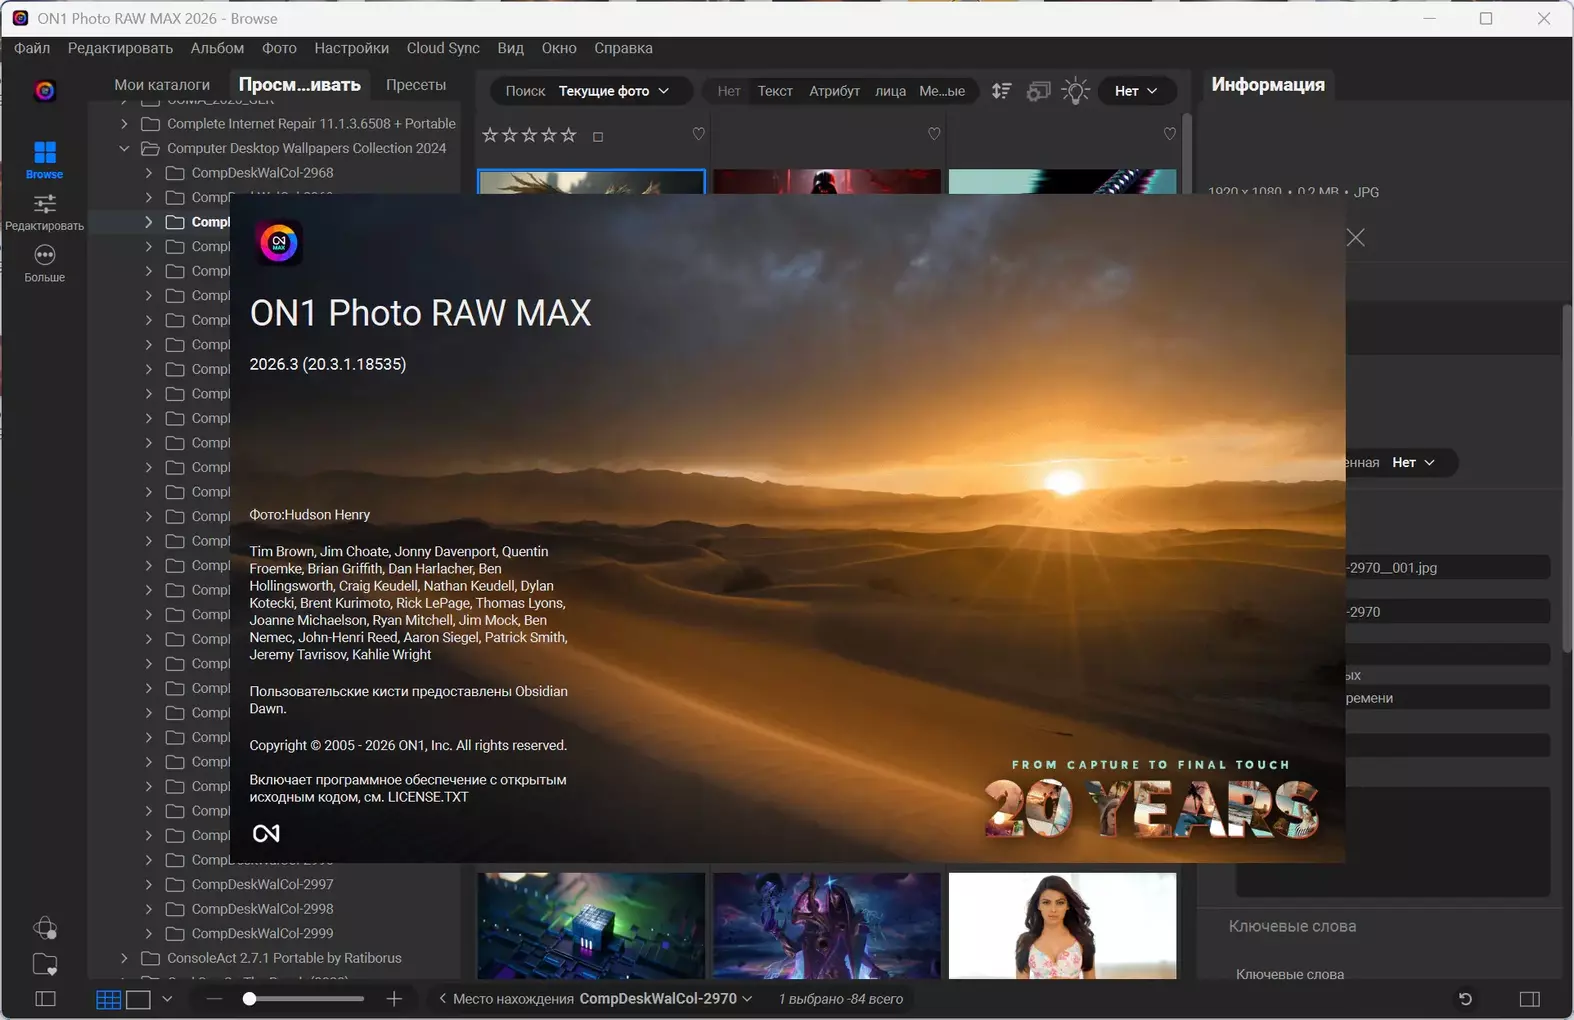Select the Атрибут filter button
Image resolution: width=1574 pixels, height=1020 pixels.
(834, 91)
